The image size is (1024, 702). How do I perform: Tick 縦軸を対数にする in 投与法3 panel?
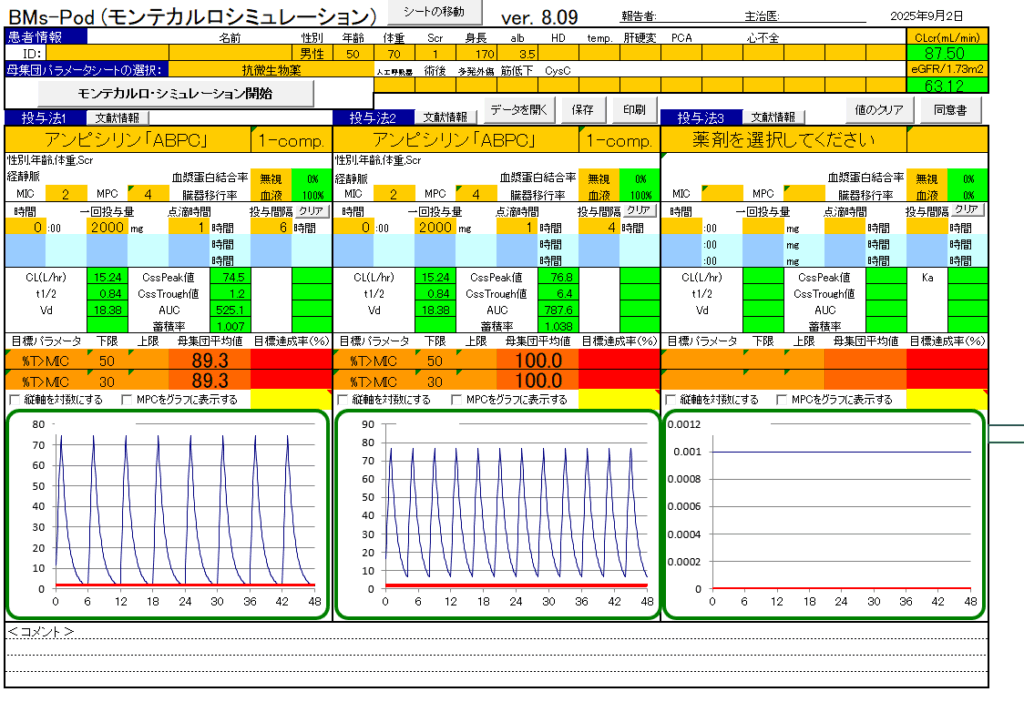(671, 399)
